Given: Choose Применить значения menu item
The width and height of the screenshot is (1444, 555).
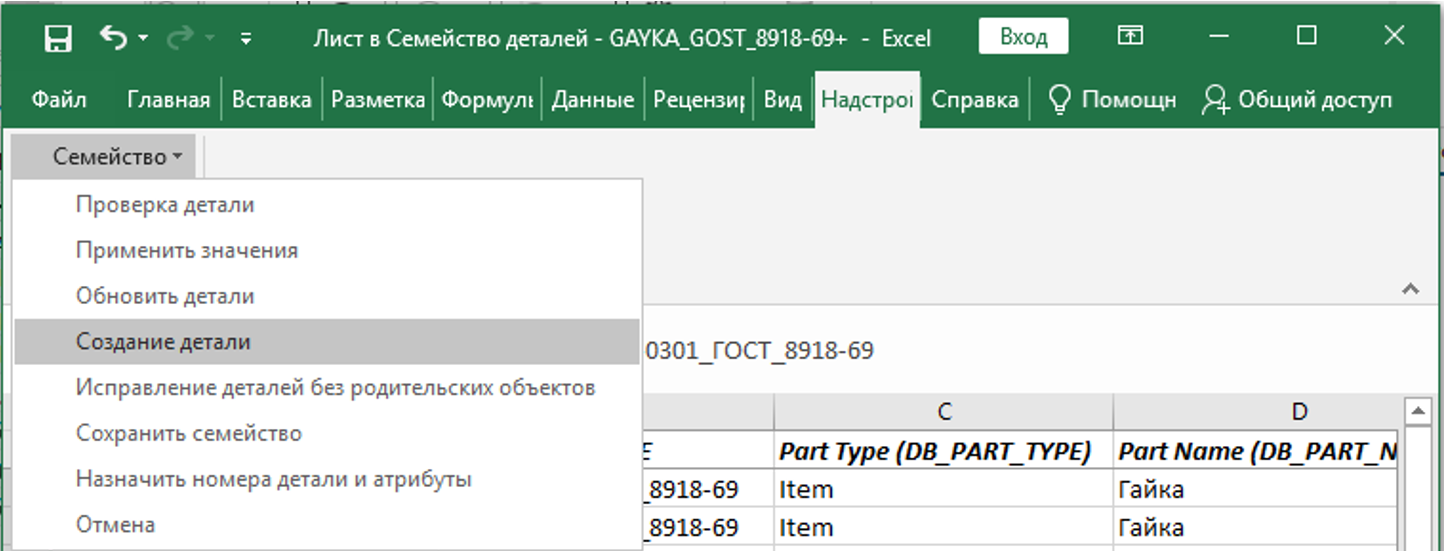Looking at the screenshot, I should point(327,250).
